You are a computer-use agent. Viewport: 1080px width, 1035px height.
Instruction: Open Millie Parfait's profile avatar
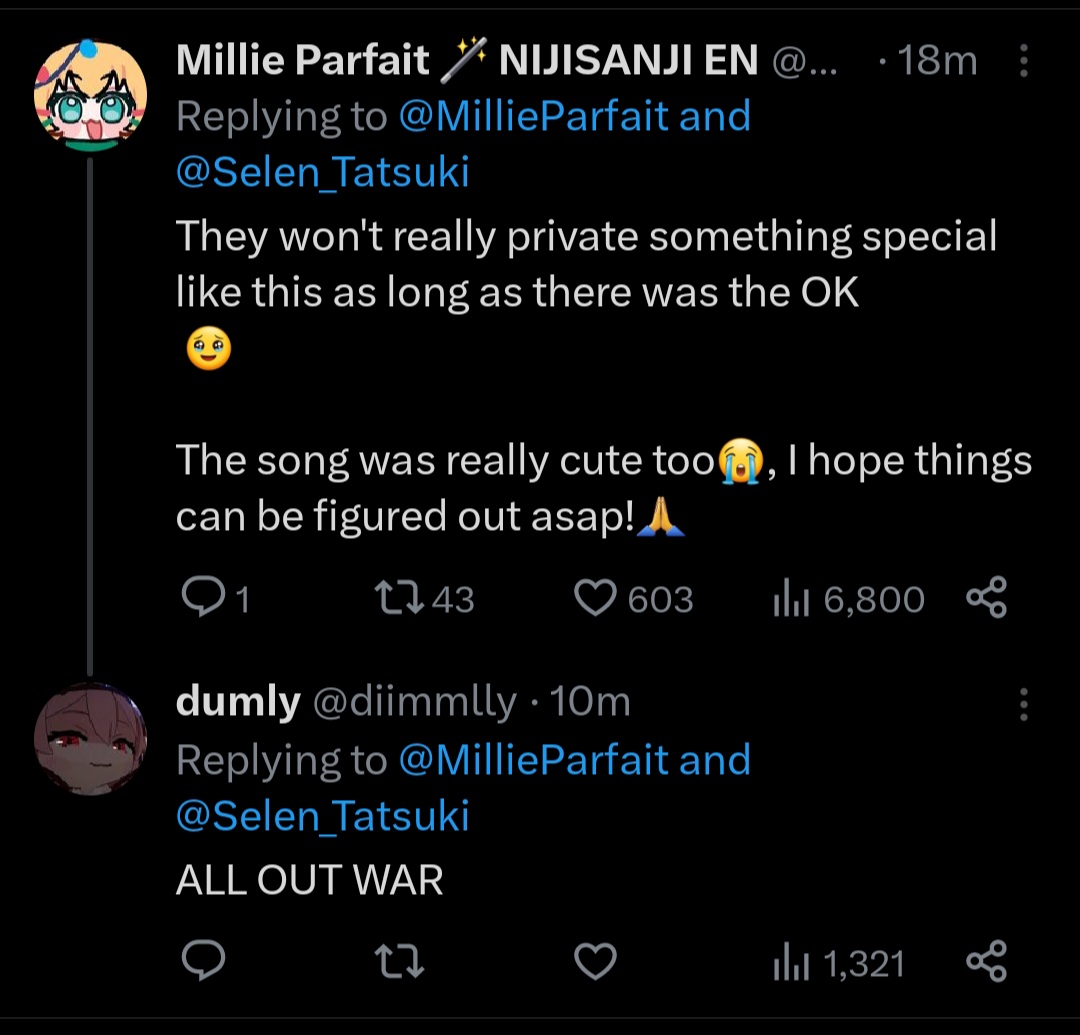(90, 97)
